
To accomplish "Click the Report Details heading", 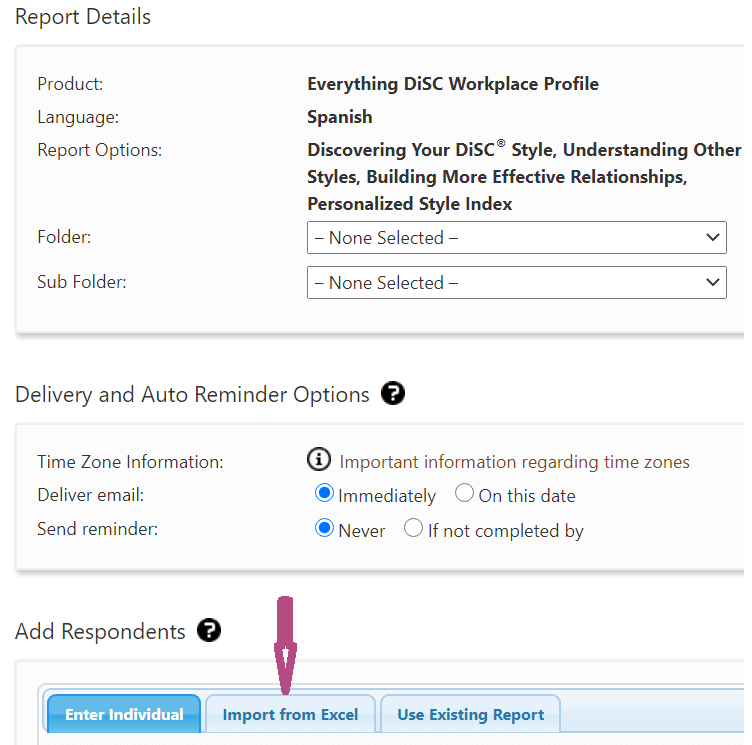I will coord(83,17).
